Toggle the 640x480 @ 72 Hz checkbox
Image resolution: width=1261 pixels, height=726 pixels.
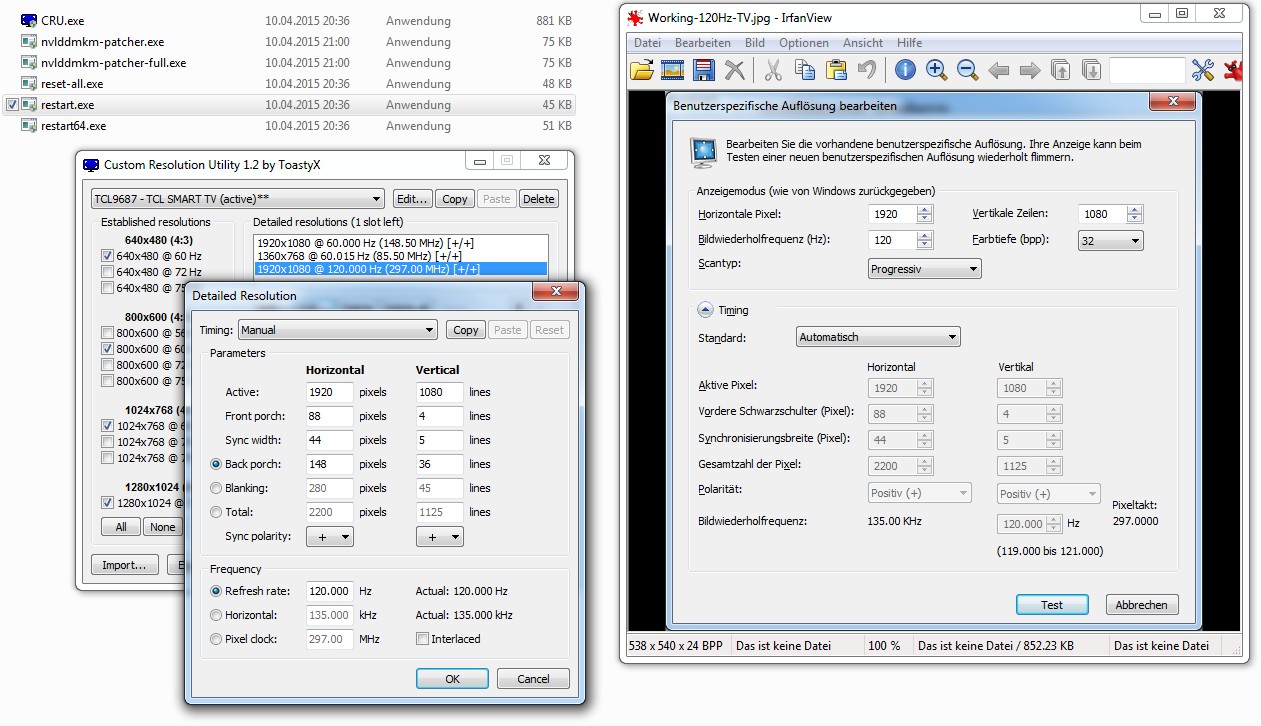[108, 272]
